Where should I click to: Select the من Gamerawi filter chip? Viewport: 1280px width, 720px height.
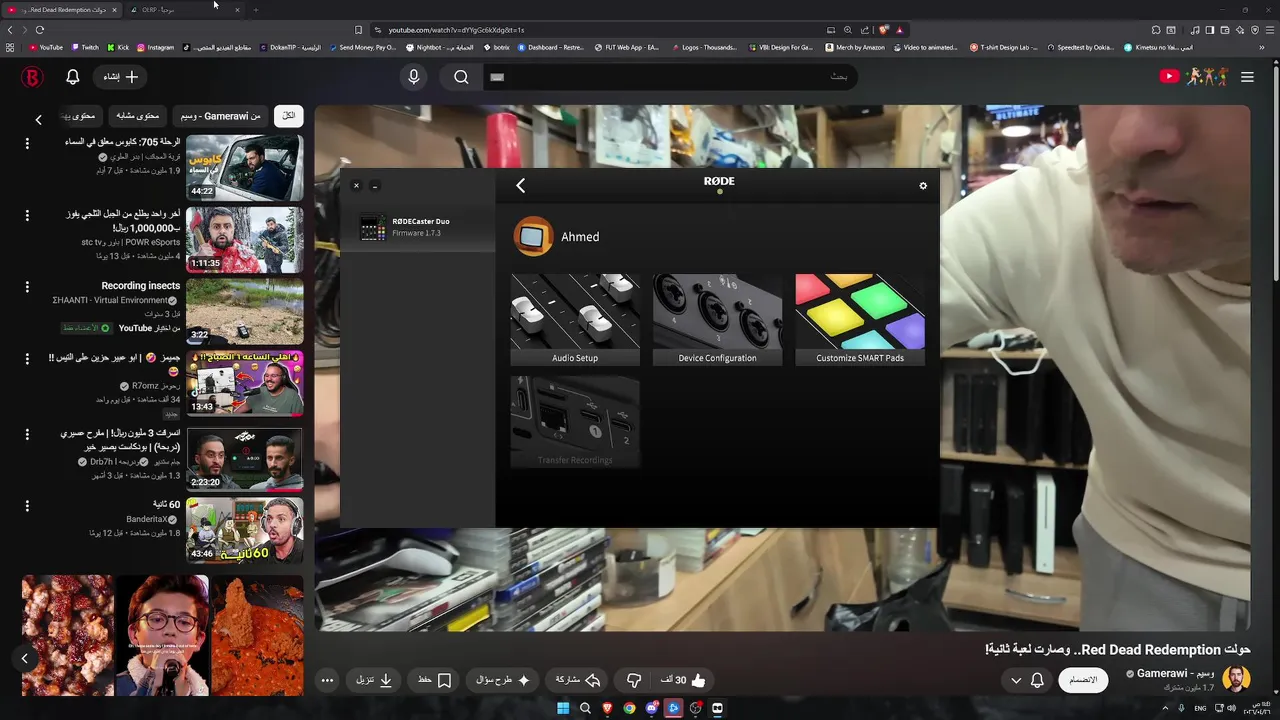coord(220,116)
